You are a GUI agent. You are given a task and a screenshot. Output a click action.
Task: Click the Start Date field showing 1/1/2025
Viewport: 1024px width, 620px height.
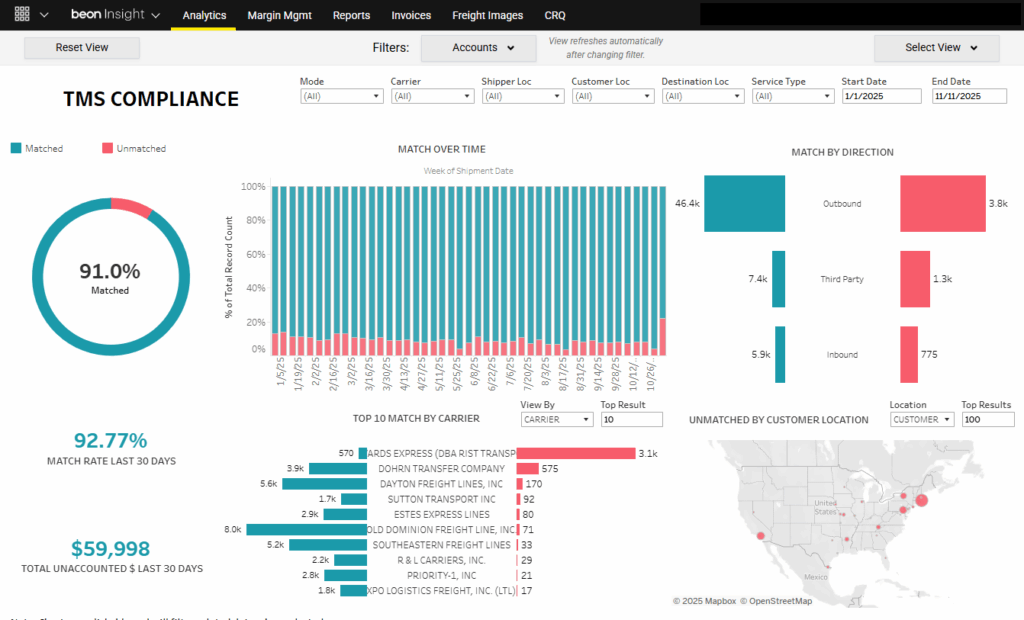(x=881, y=96)
